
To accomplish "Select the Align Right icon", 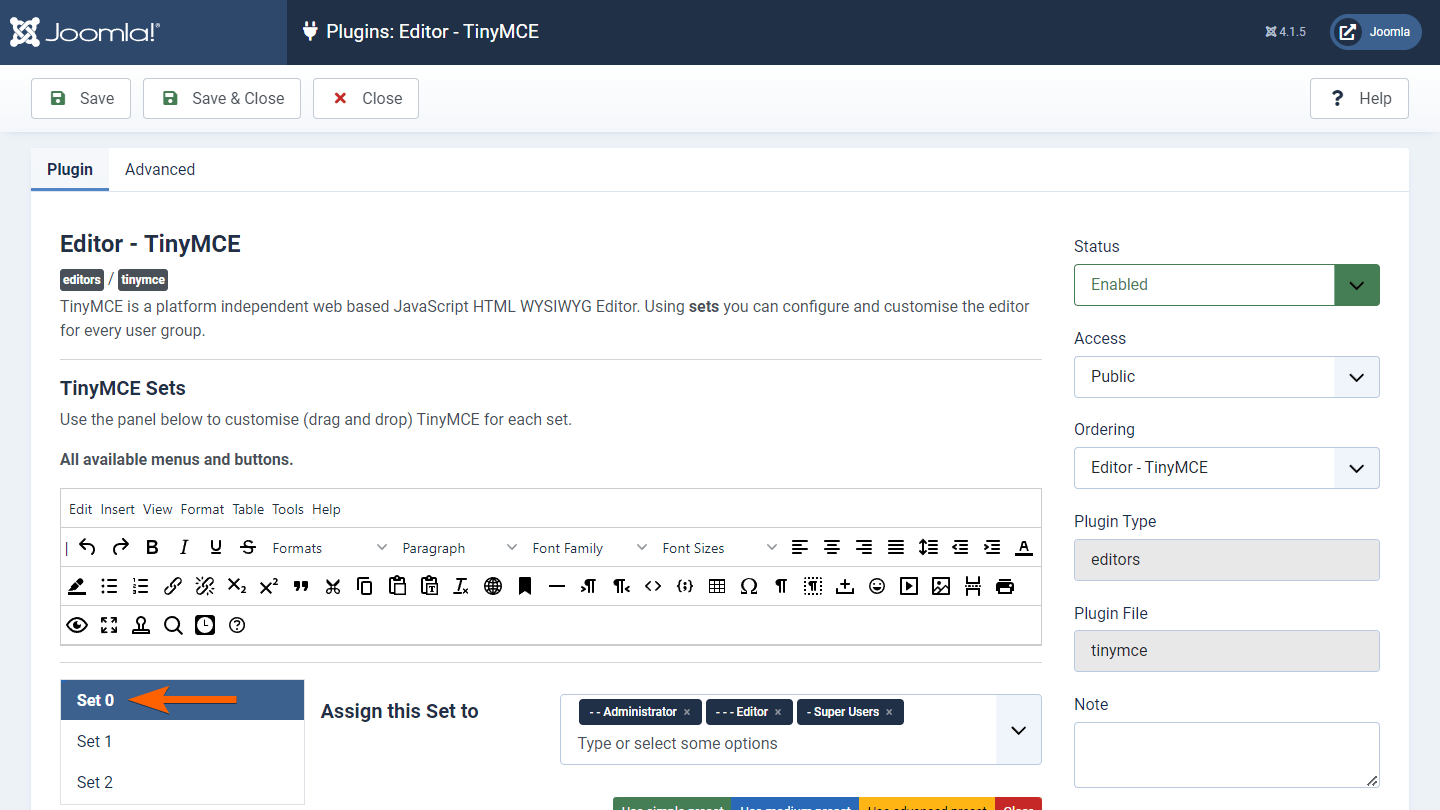I will [864, 547].
